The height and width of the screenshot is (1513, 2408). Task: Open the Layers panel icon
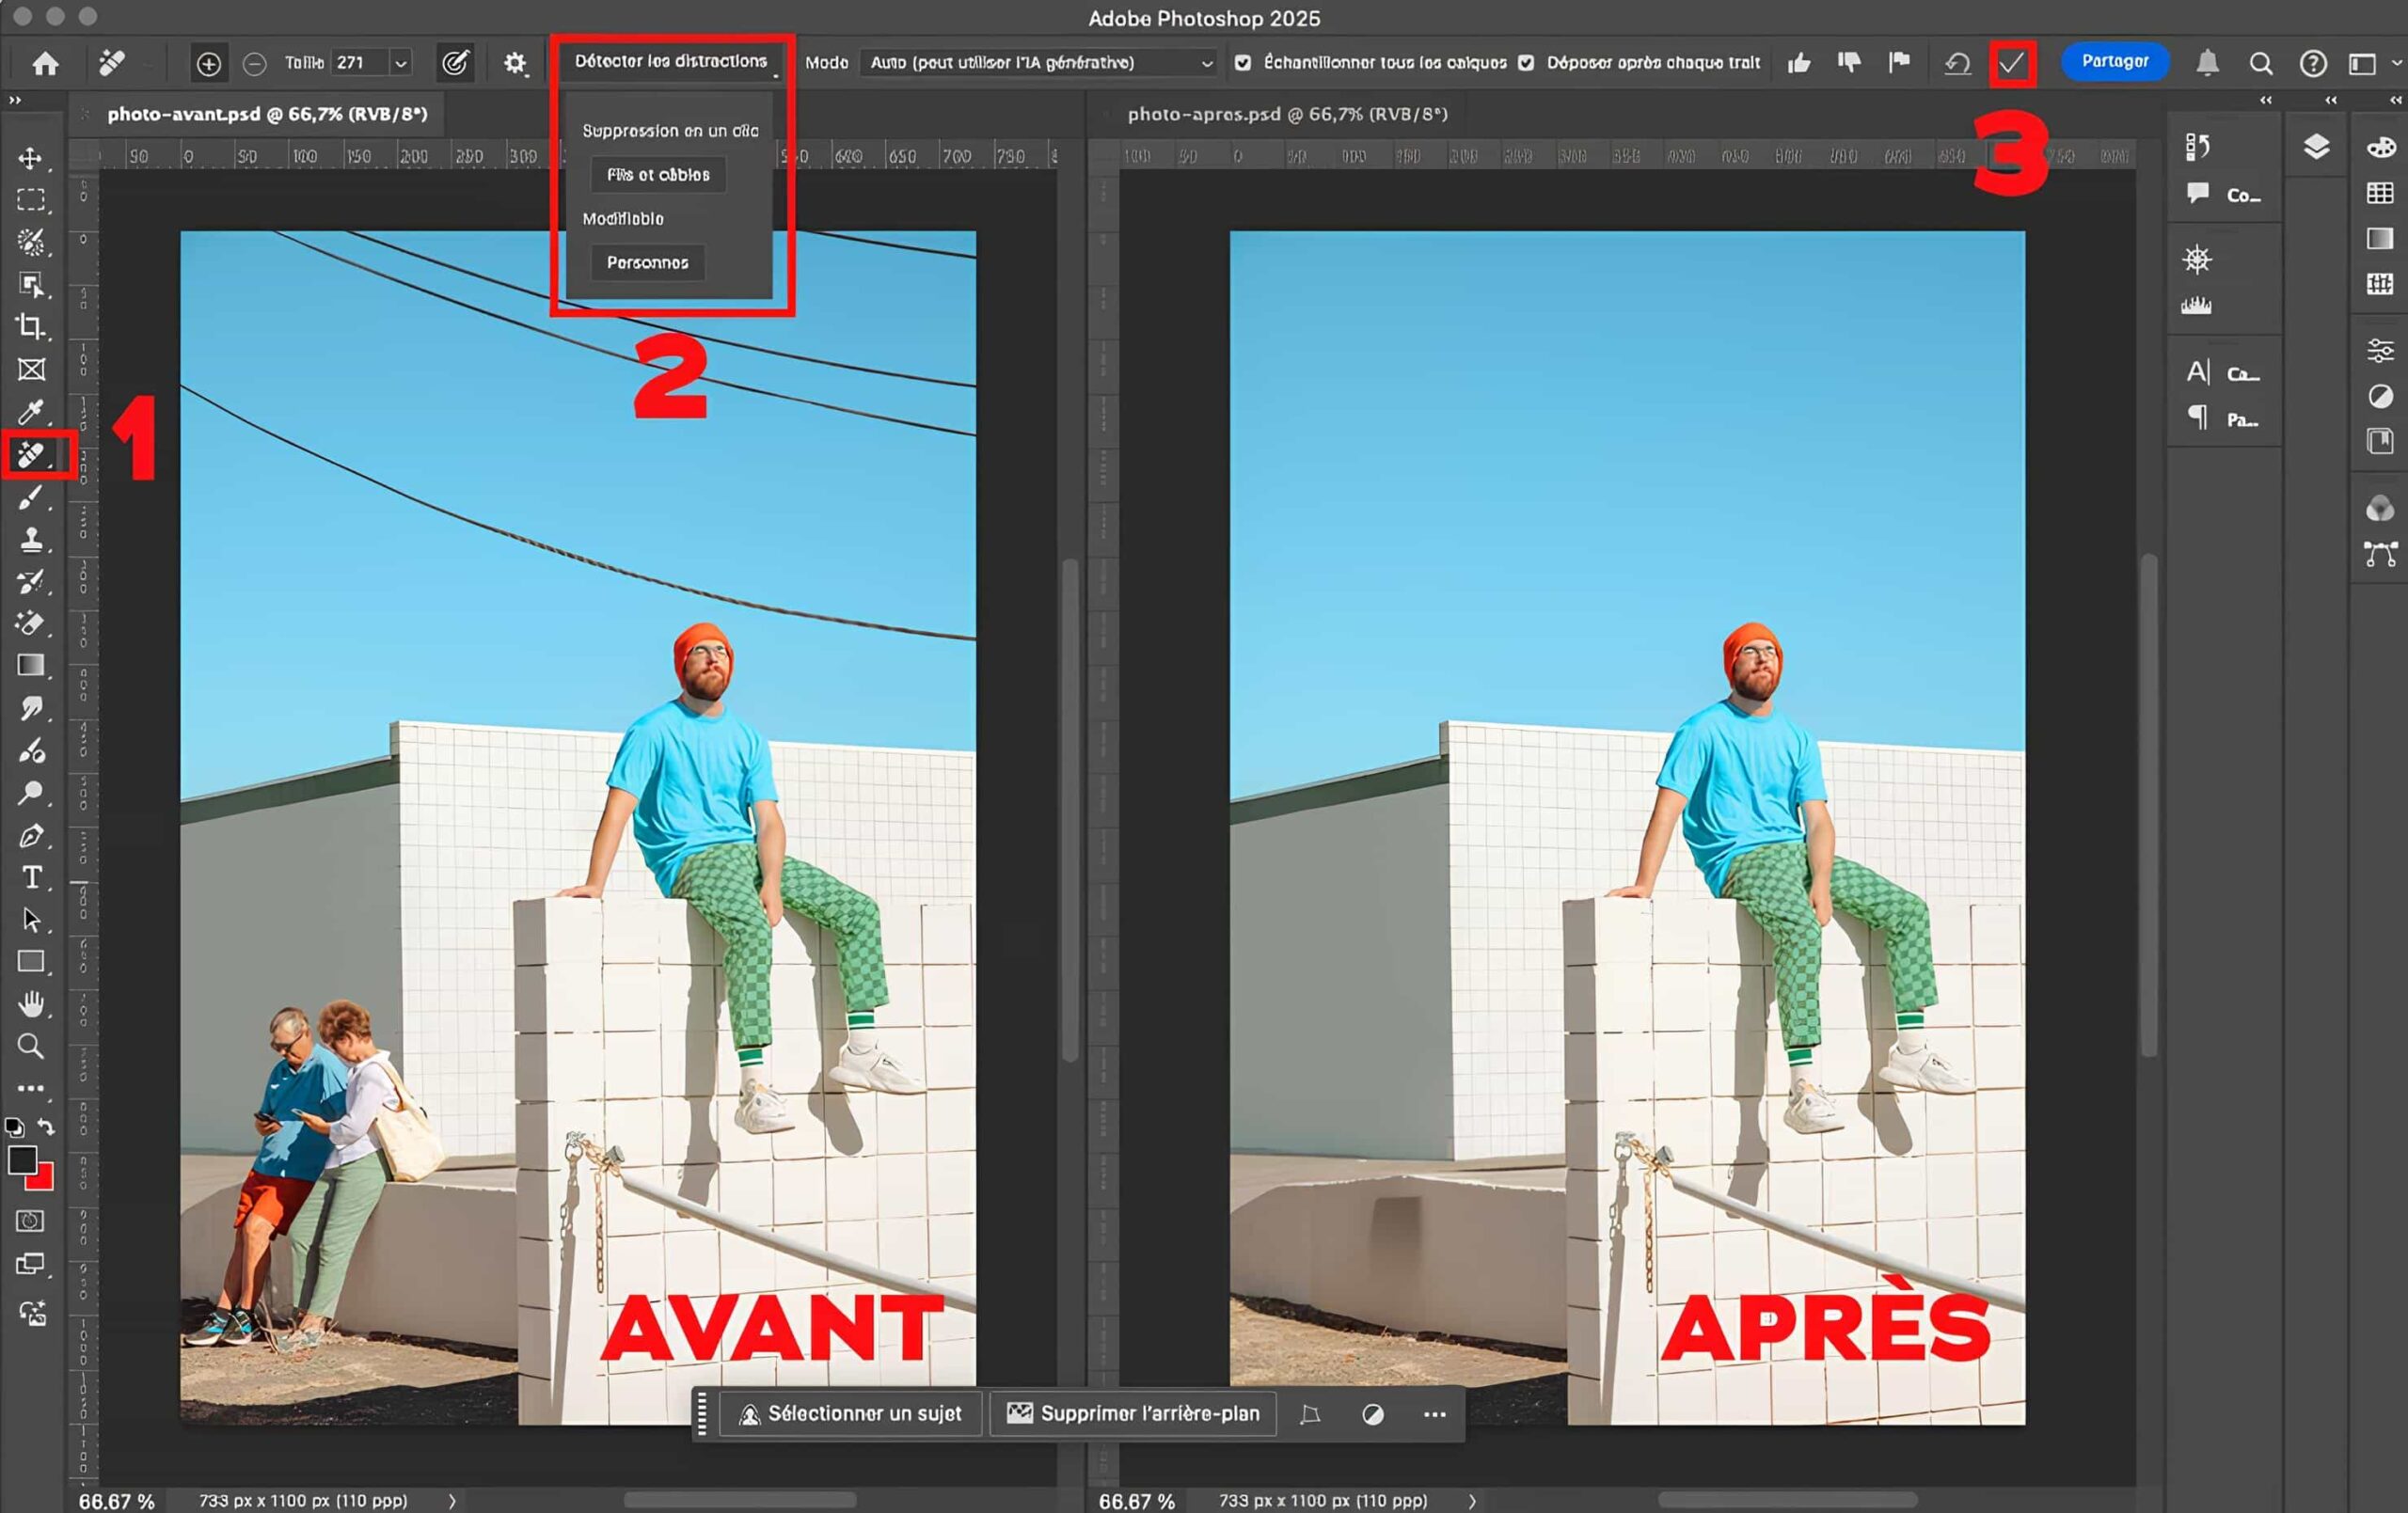click(x=2316, y=147)
